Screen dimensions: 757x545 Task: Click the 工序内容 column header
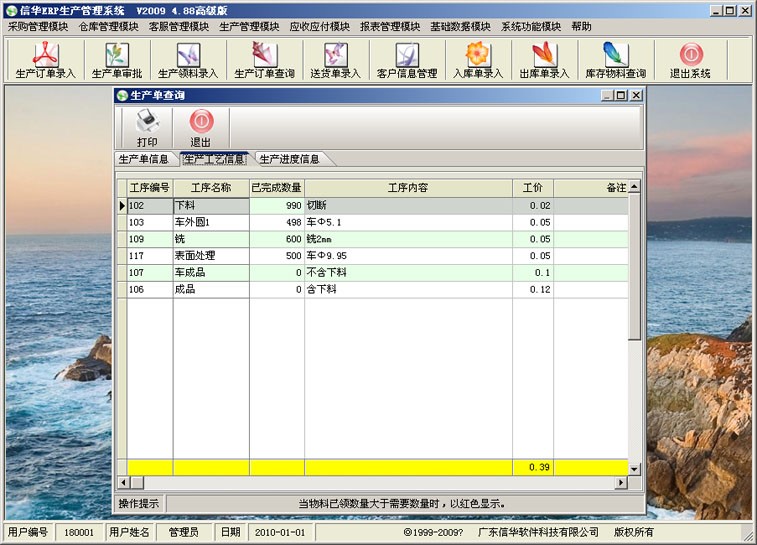click(x=408, y=188)
